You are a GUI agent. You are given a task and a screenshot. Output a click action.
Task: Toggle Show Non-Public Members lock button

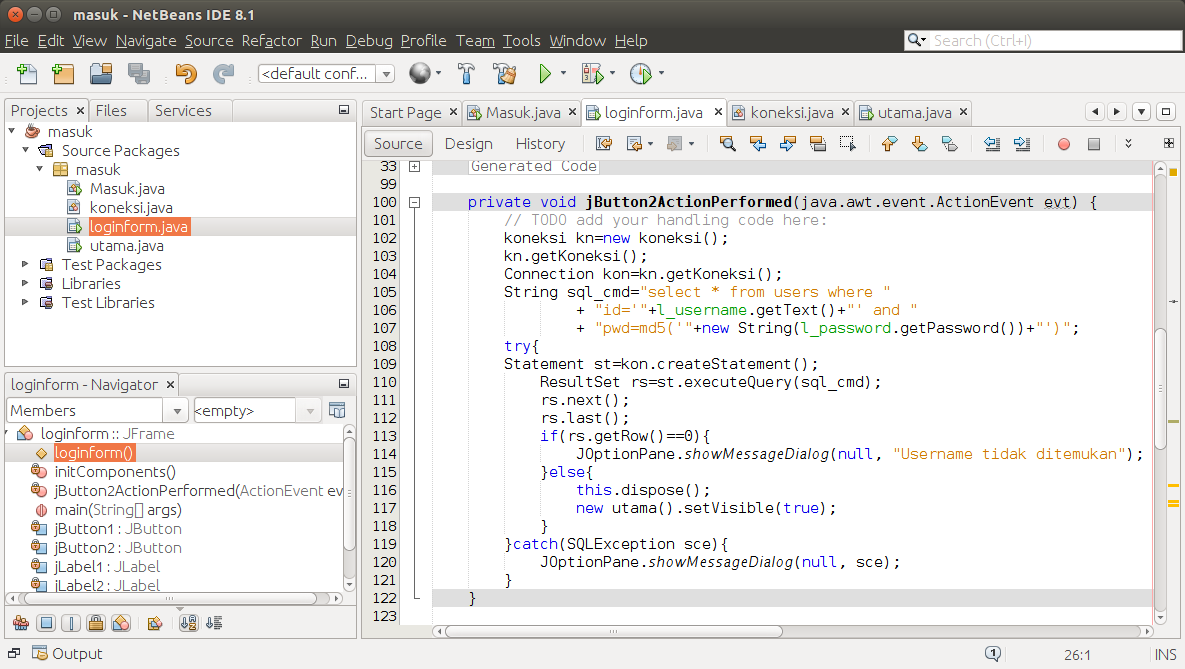95,623
